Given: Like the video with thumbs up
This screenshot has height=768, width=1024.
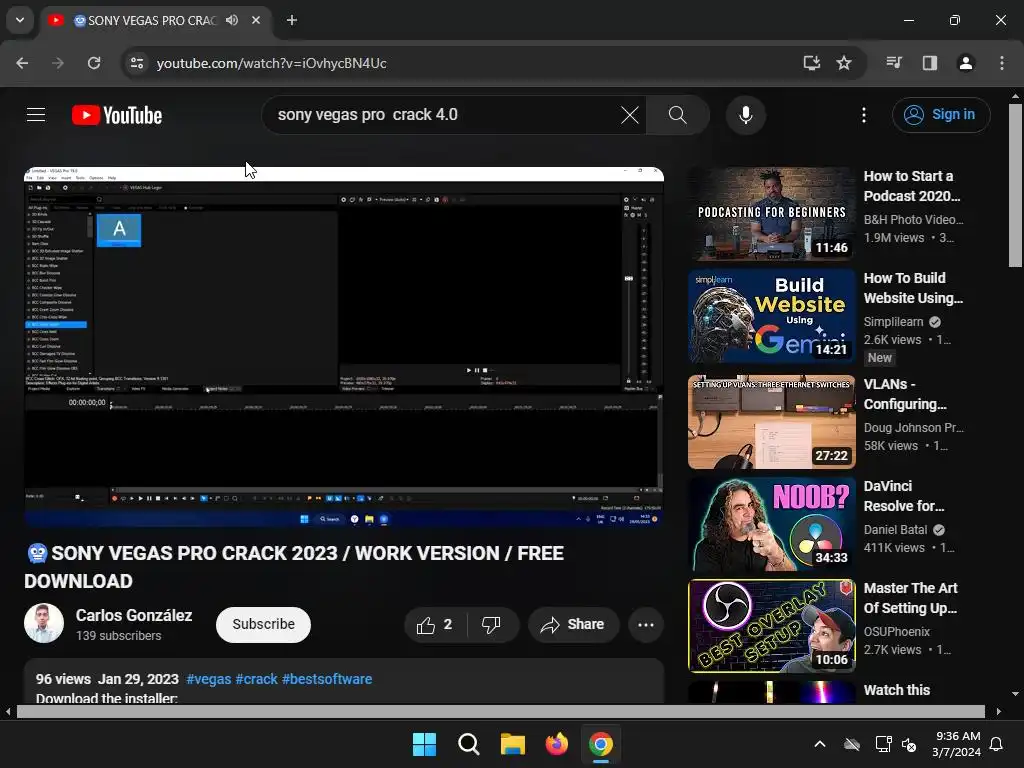Looking at the screenshot, I should pos(436,625).
